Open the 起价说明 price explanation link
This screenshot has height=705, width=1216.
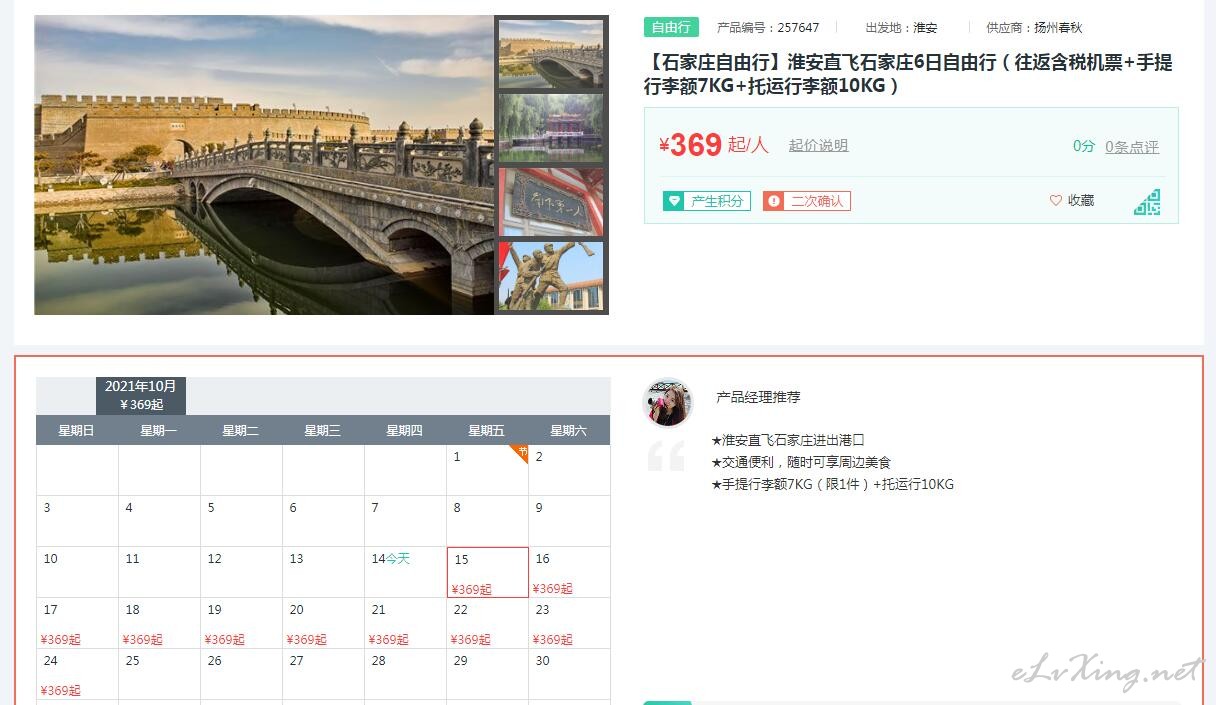coord(818,146)
